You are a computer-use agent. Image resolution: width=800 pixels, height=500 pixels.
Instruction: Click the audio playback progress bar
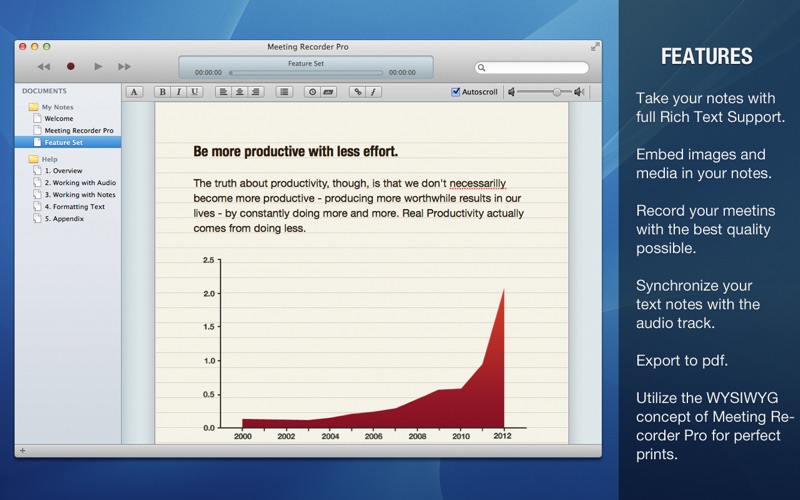click(306, 73)
